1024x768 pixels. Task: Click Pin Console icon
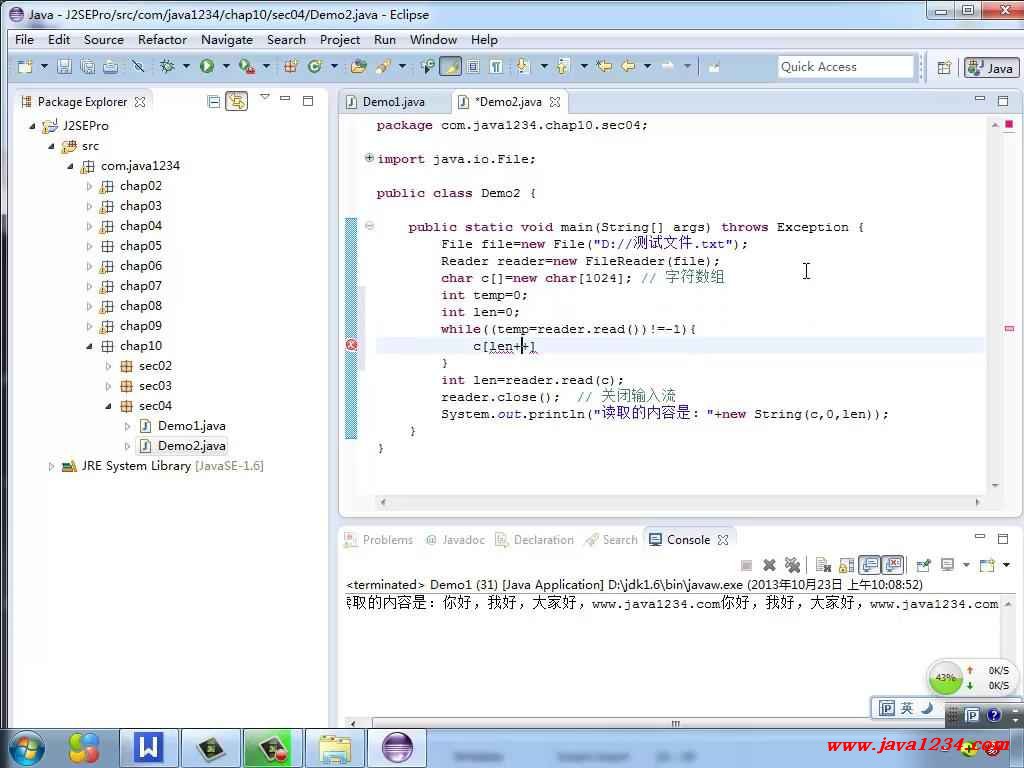tap(923, 565)
